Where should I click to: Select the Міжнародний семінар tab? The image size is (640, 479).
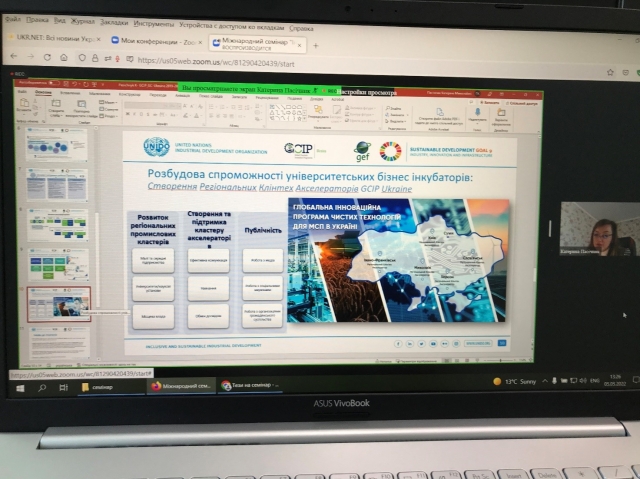click(x=258, y=44)
